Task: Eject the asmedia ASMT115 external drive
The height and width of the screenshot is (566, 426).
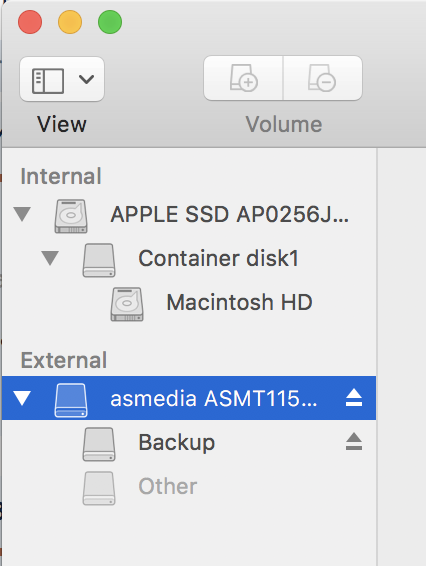Action: [354, 398]
